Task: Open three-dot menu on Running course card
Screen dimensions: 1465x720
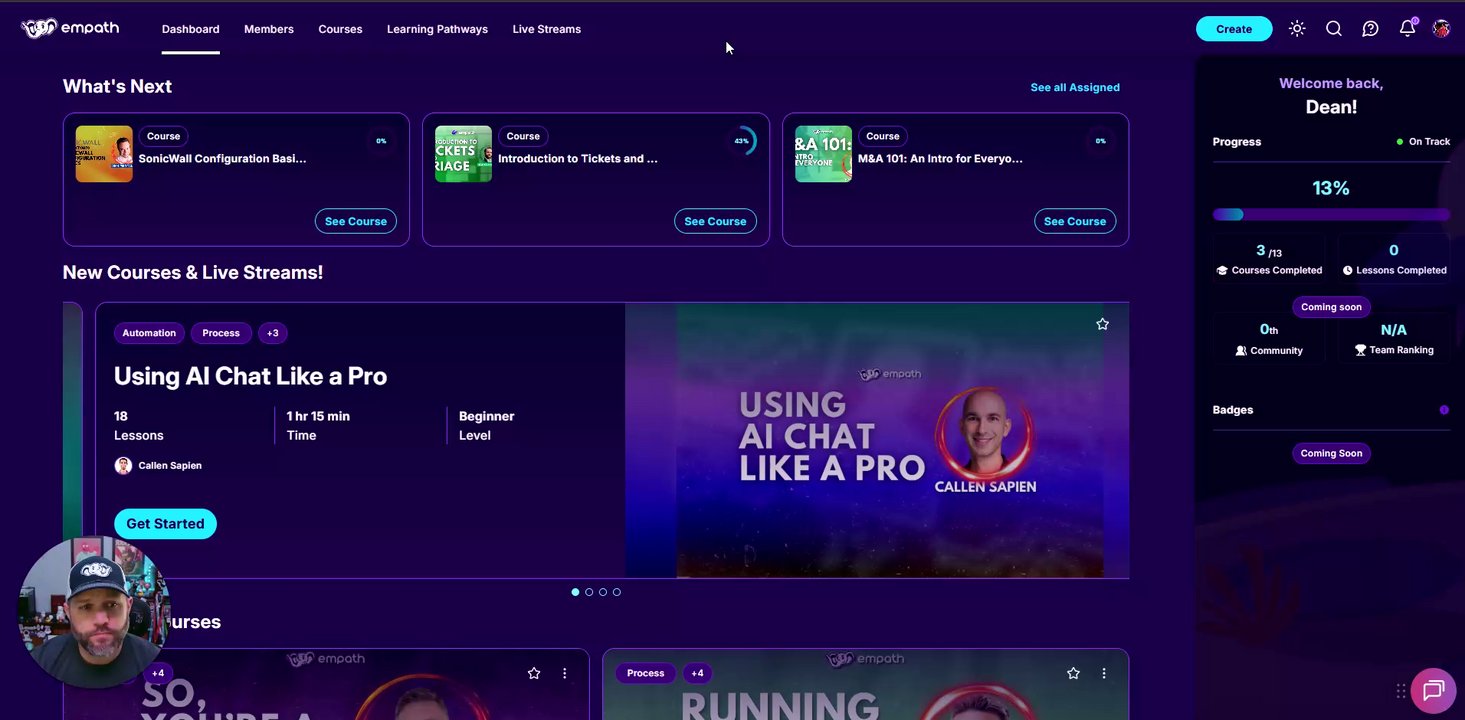Action: [1104, 673]
